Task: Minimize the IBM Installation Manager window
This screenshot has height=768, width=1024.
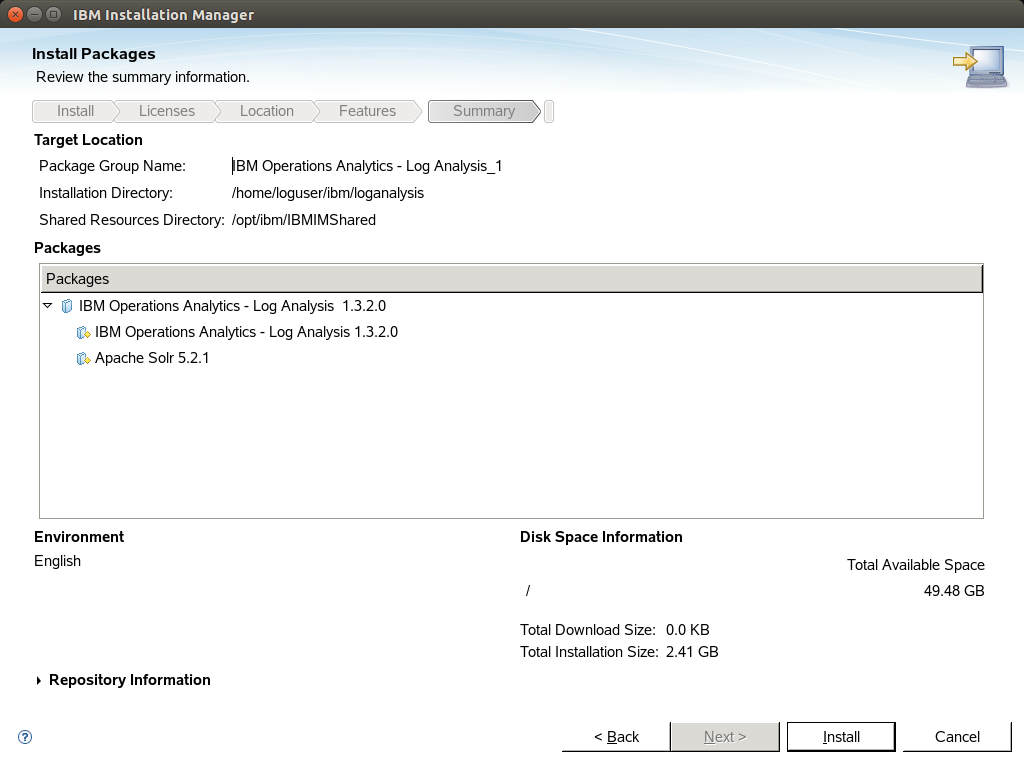Action: tap(35, 14)
